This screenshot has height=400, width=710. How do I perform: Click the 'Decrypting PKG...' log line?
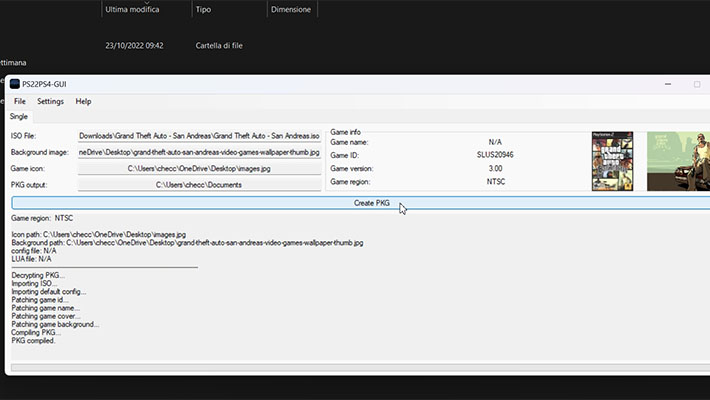38,275
